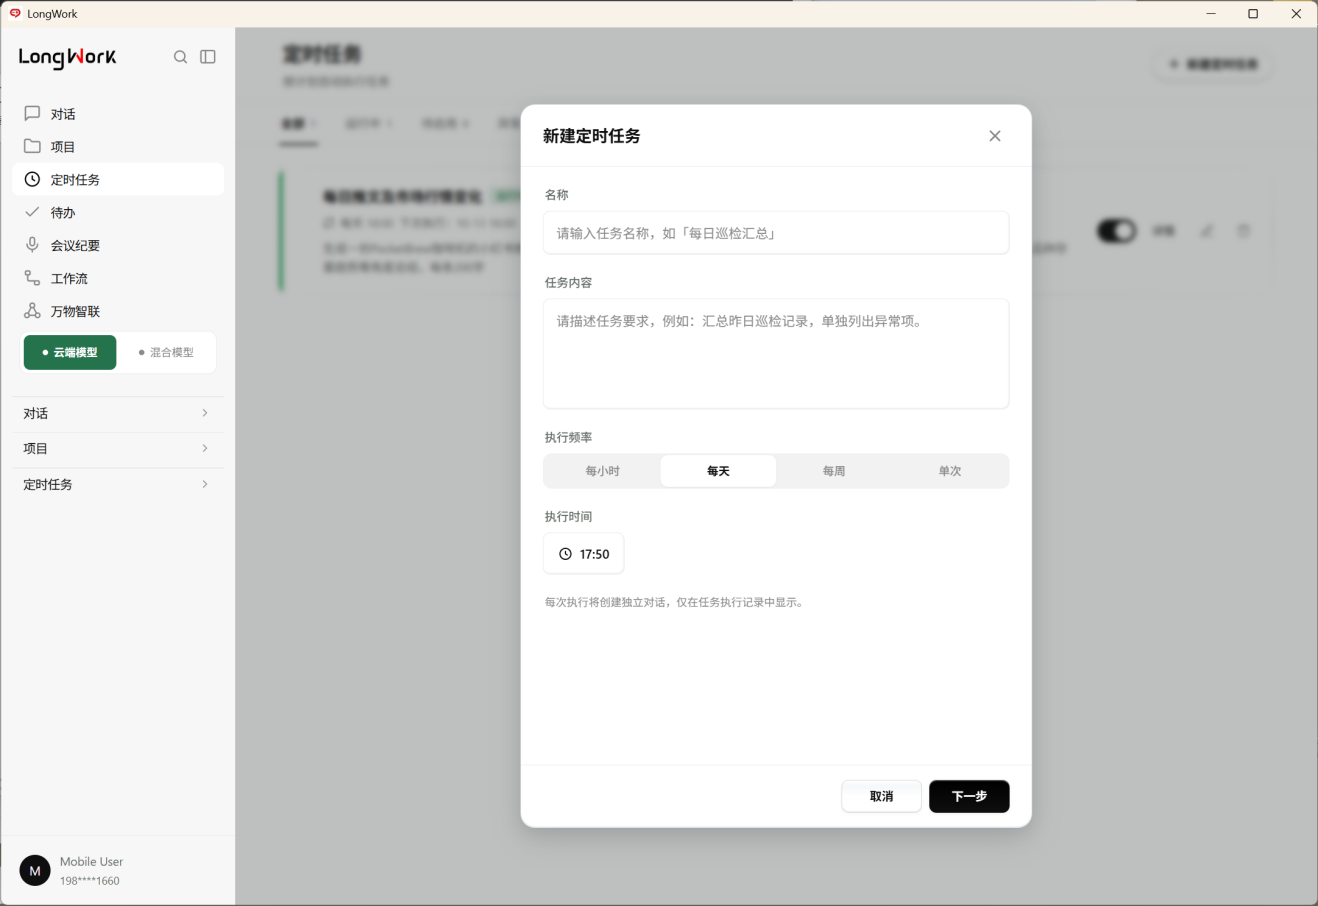
Task: Open 待办 checkmark item in sidebar
Action: click(x=118, y=212)
